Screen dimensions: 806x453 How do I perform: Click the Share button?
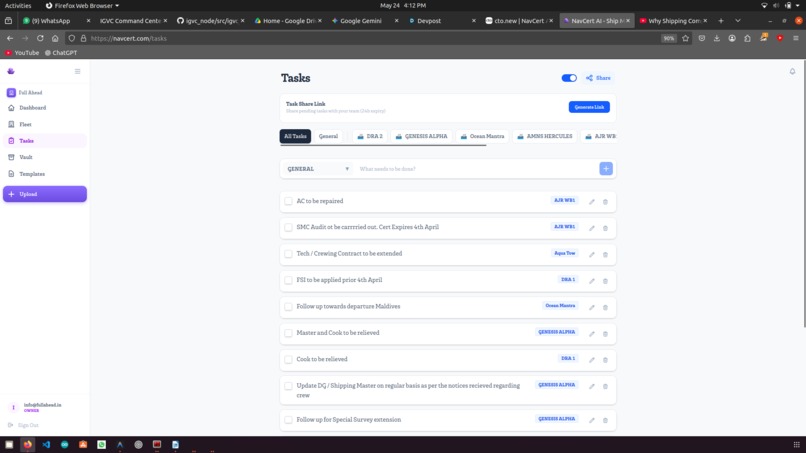(598, 78)
